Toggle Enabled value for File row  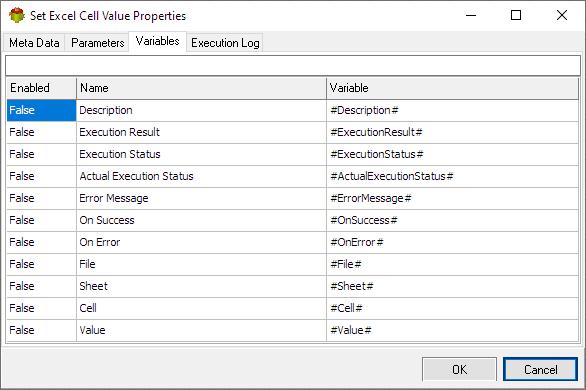pos(41,264)
